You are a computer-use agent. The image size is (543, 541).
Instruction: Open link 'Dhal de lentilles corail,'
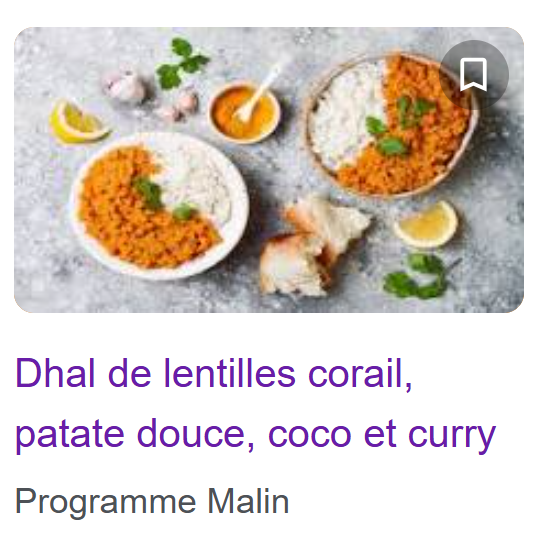214,374
